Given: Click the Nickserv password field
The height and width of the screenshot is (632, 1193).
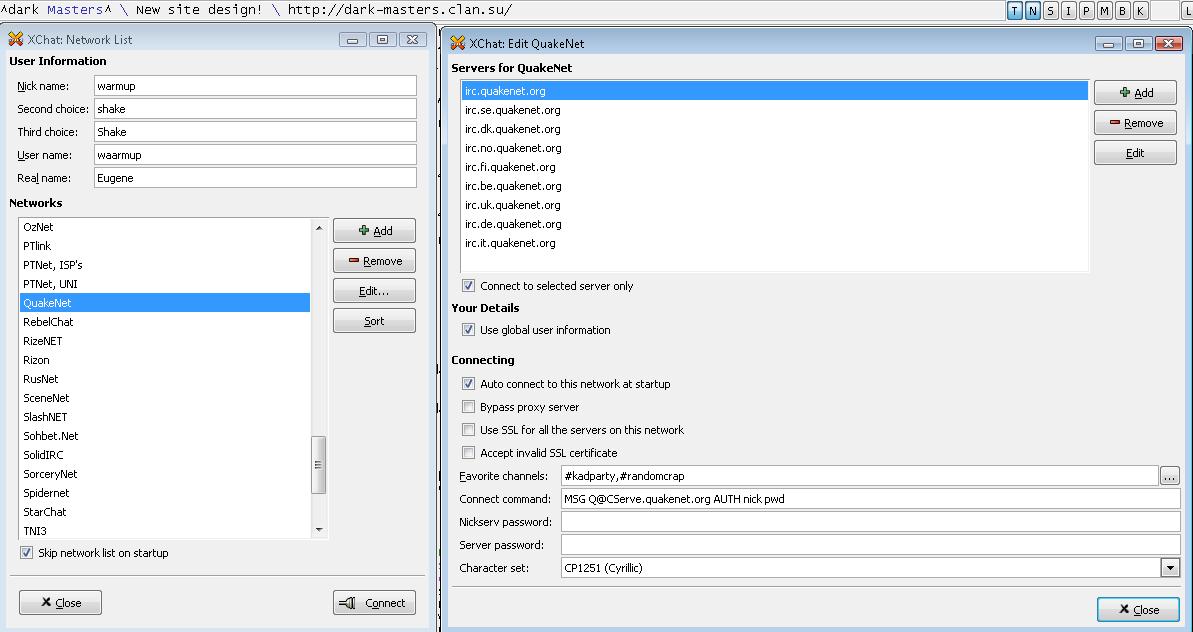Looking at the screenshot, I should (870, 522).
